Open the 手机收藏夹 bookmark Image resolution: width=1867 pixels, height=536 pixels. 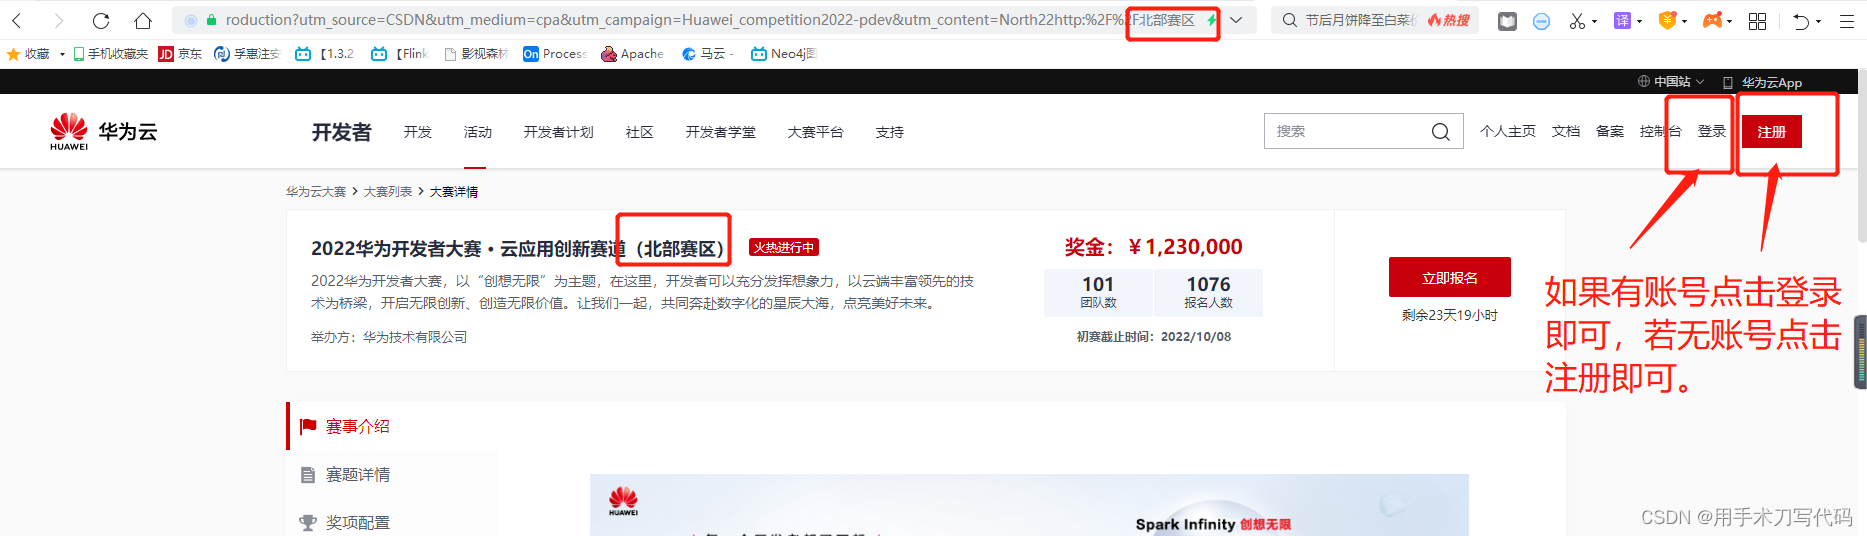tap(110, 54)
